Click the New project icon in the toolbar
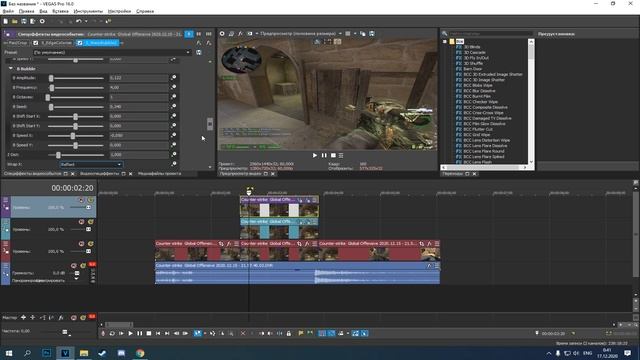The width and height of the screenshot is (640, 360). pos(6,21)
